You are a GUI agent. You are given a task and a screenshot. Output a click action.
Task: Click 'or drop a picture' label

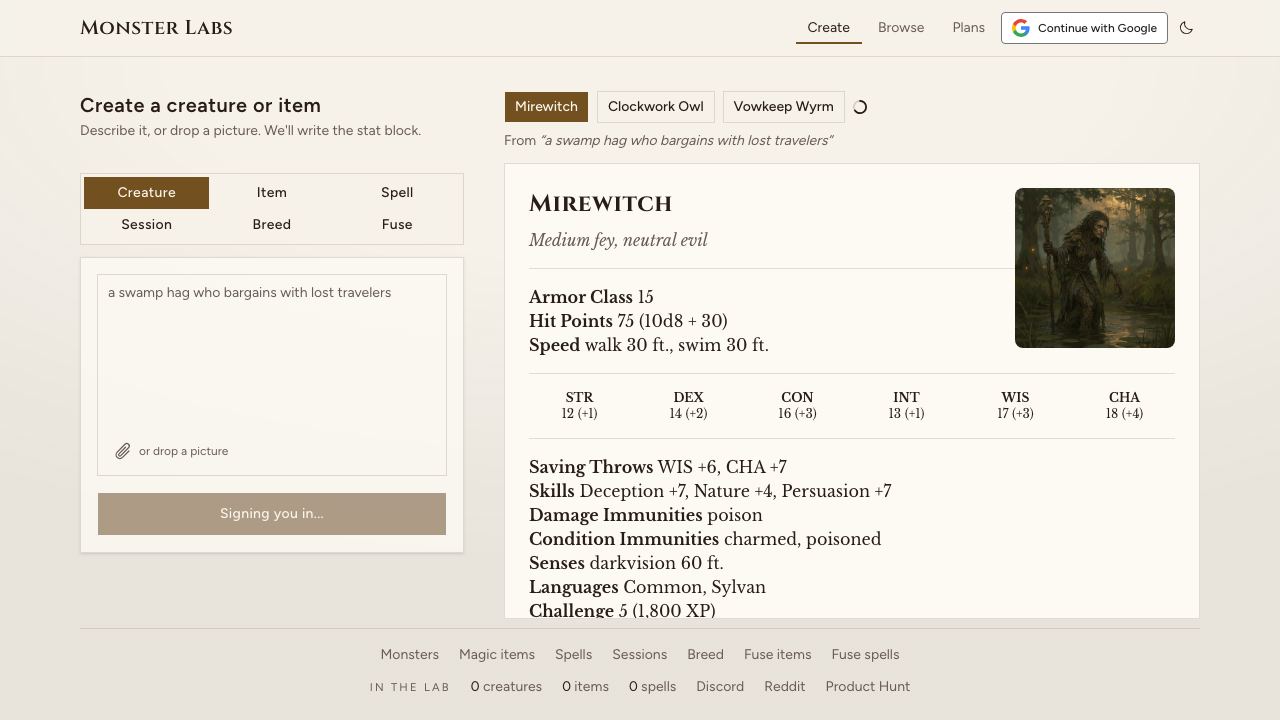coord(183,451)
